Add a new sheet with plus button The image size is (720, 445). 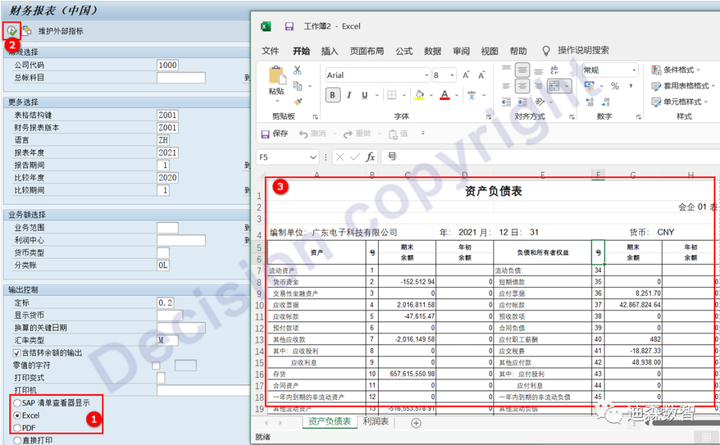pos(416,423)
